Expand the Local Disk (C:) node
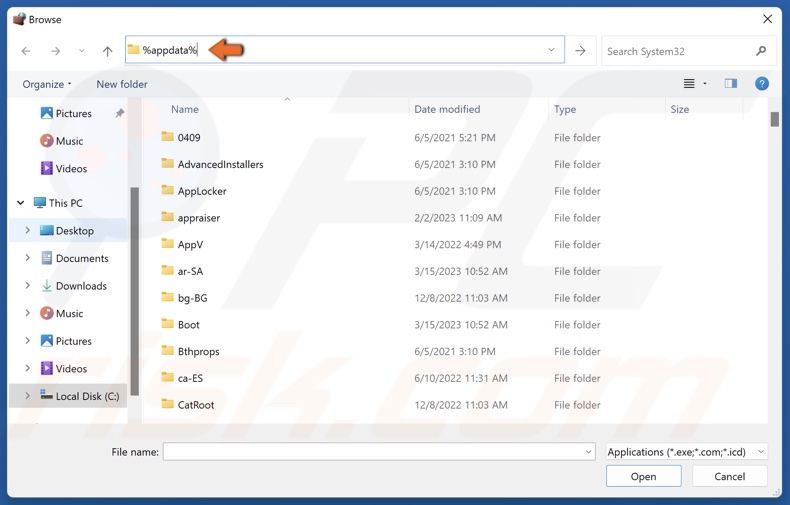Viewport: 790px width, 505px height. pyautogui.click(x=27, y=396)
